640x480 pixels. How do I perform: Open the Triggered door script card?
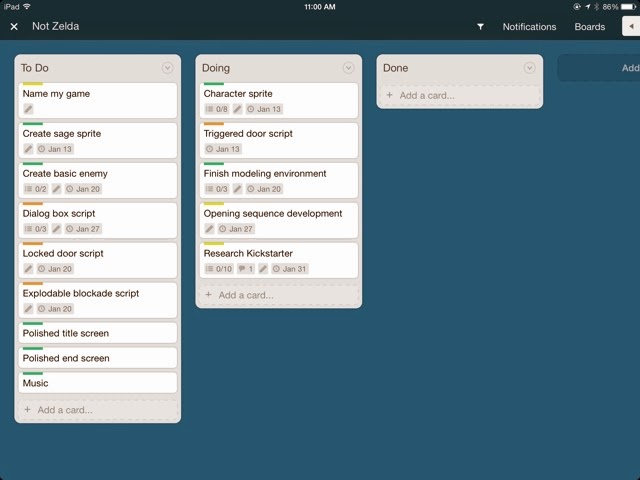click(279, 140)
